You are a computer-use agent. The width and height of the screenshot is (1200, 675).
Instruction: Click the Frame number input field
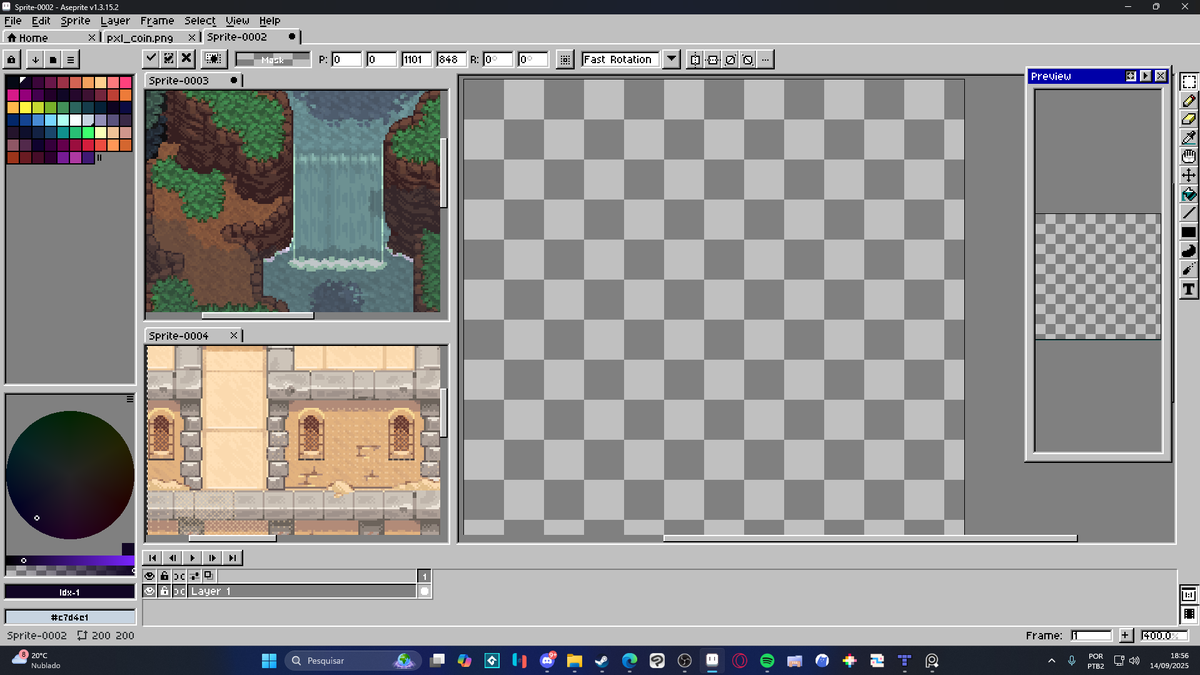tap(1091, 635)
